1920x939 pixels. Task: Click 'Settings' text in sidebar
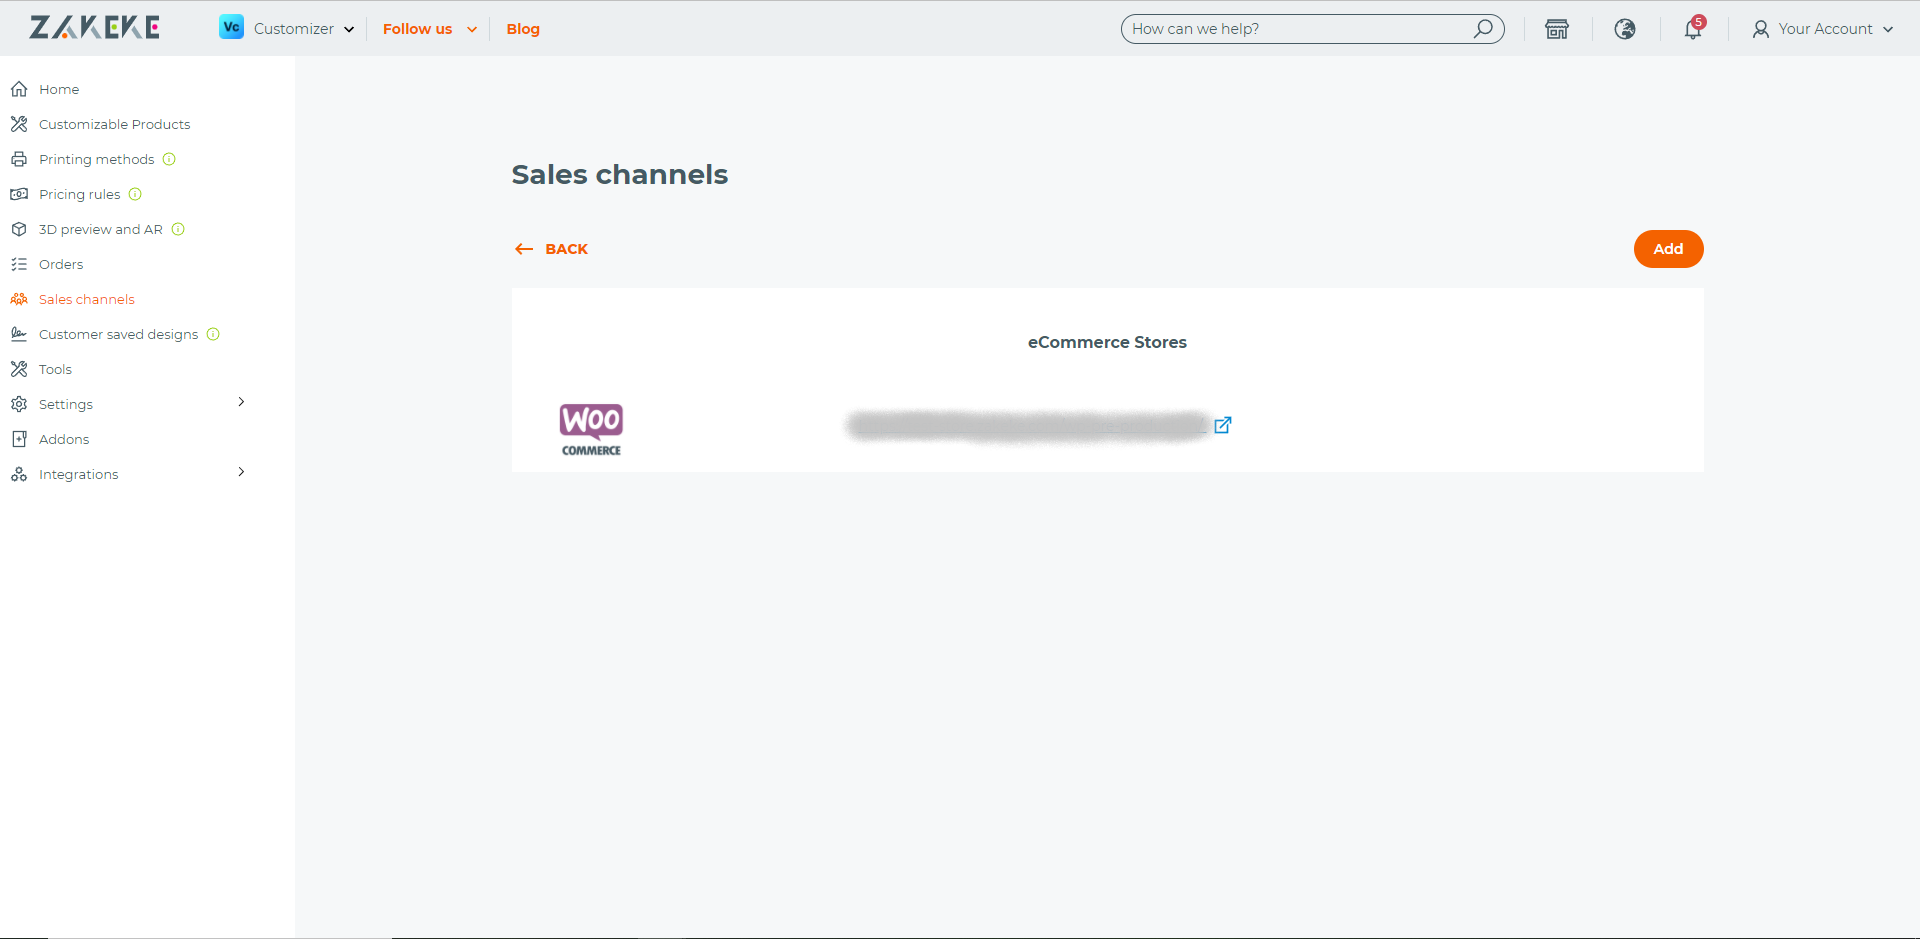pos(66,404)
